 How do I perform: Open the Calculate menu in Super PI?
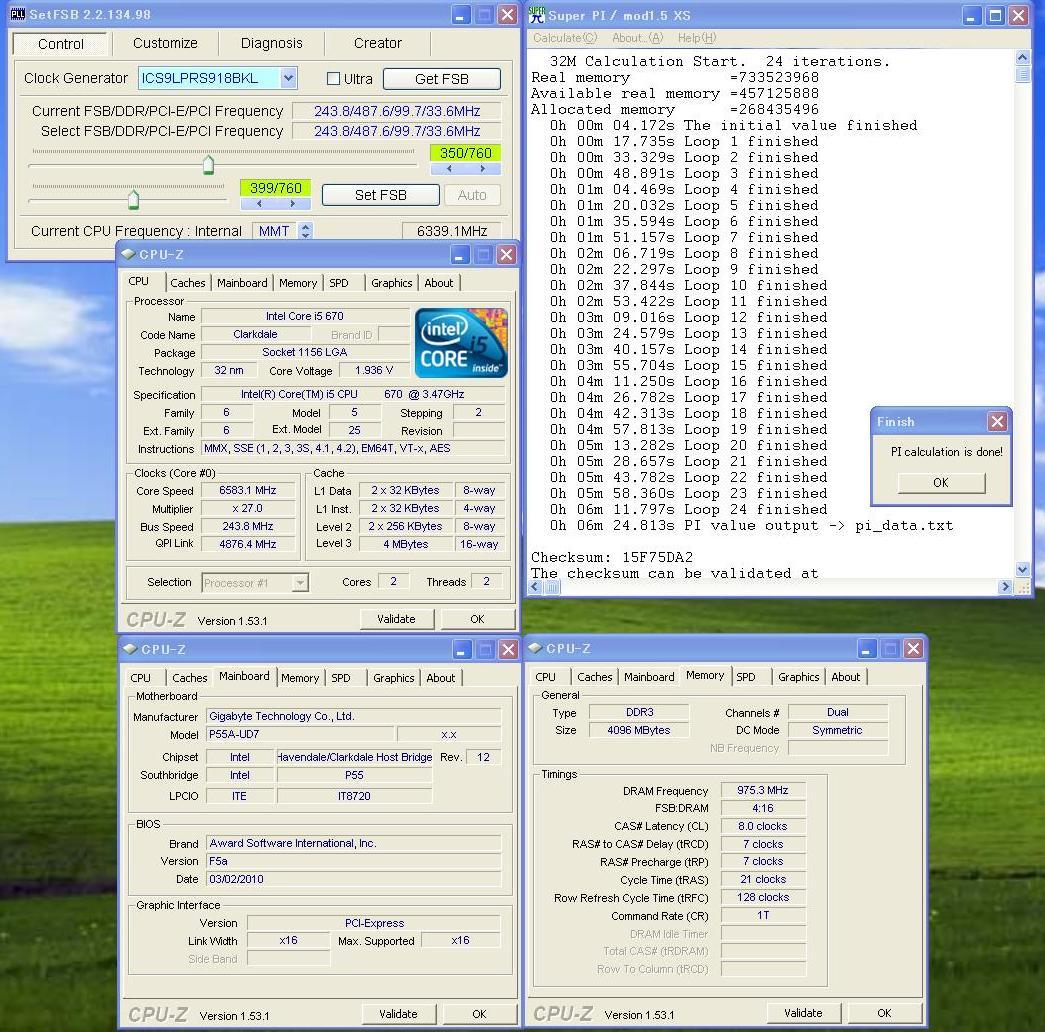(x=565, y=38)
